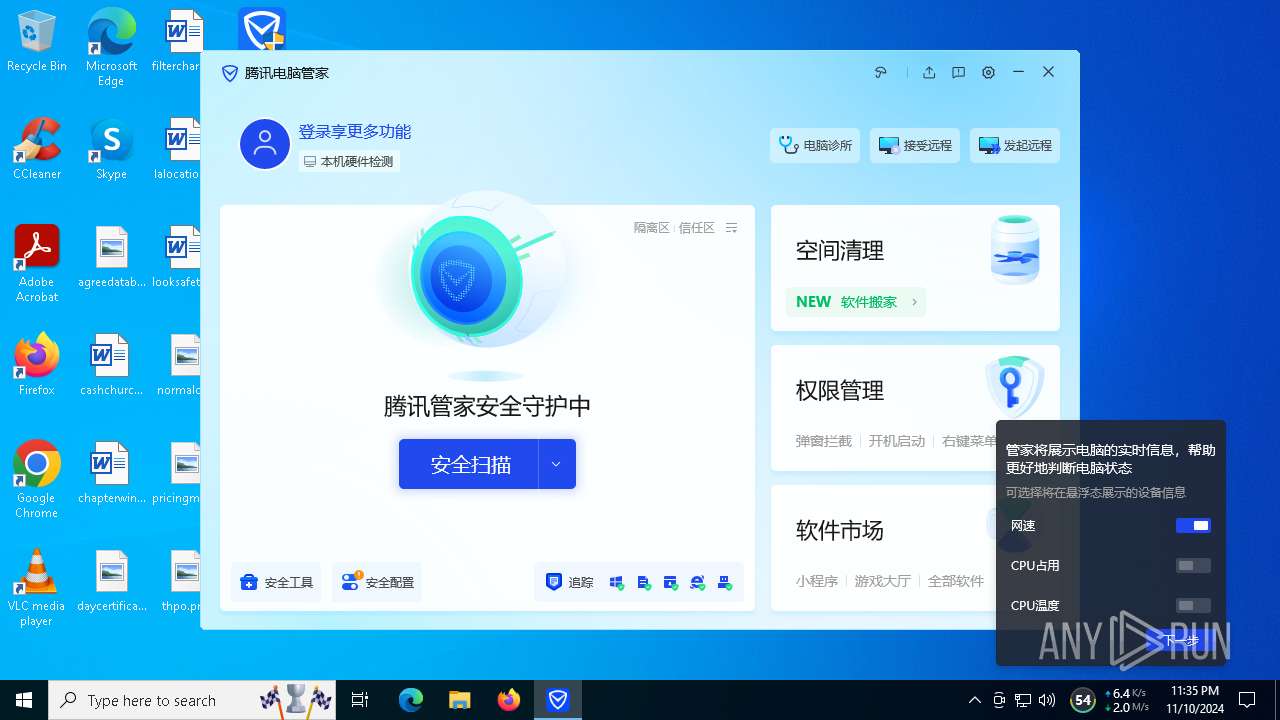
Task: Click the upload/share icon in title bar
Action: 929,73
